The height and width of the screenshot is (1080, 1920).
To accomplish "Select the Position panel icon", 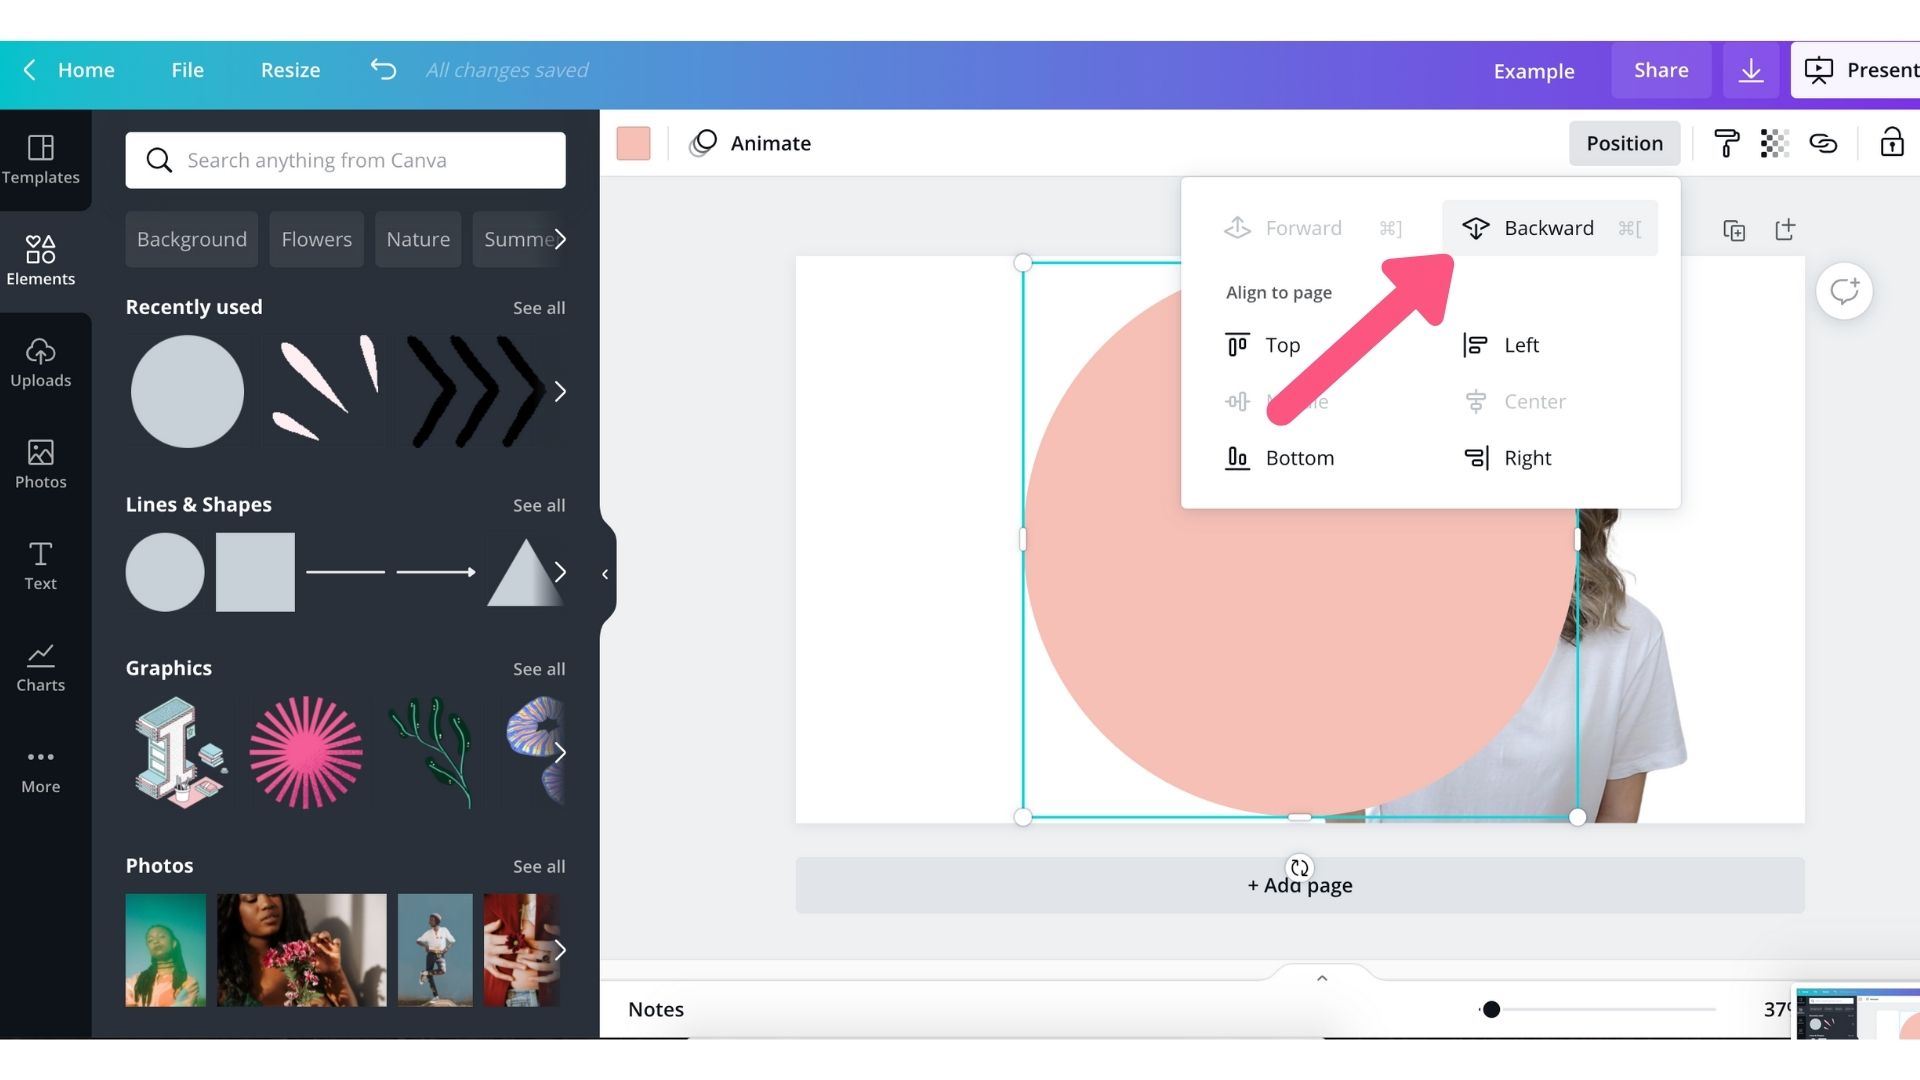I will point(1623,142).
